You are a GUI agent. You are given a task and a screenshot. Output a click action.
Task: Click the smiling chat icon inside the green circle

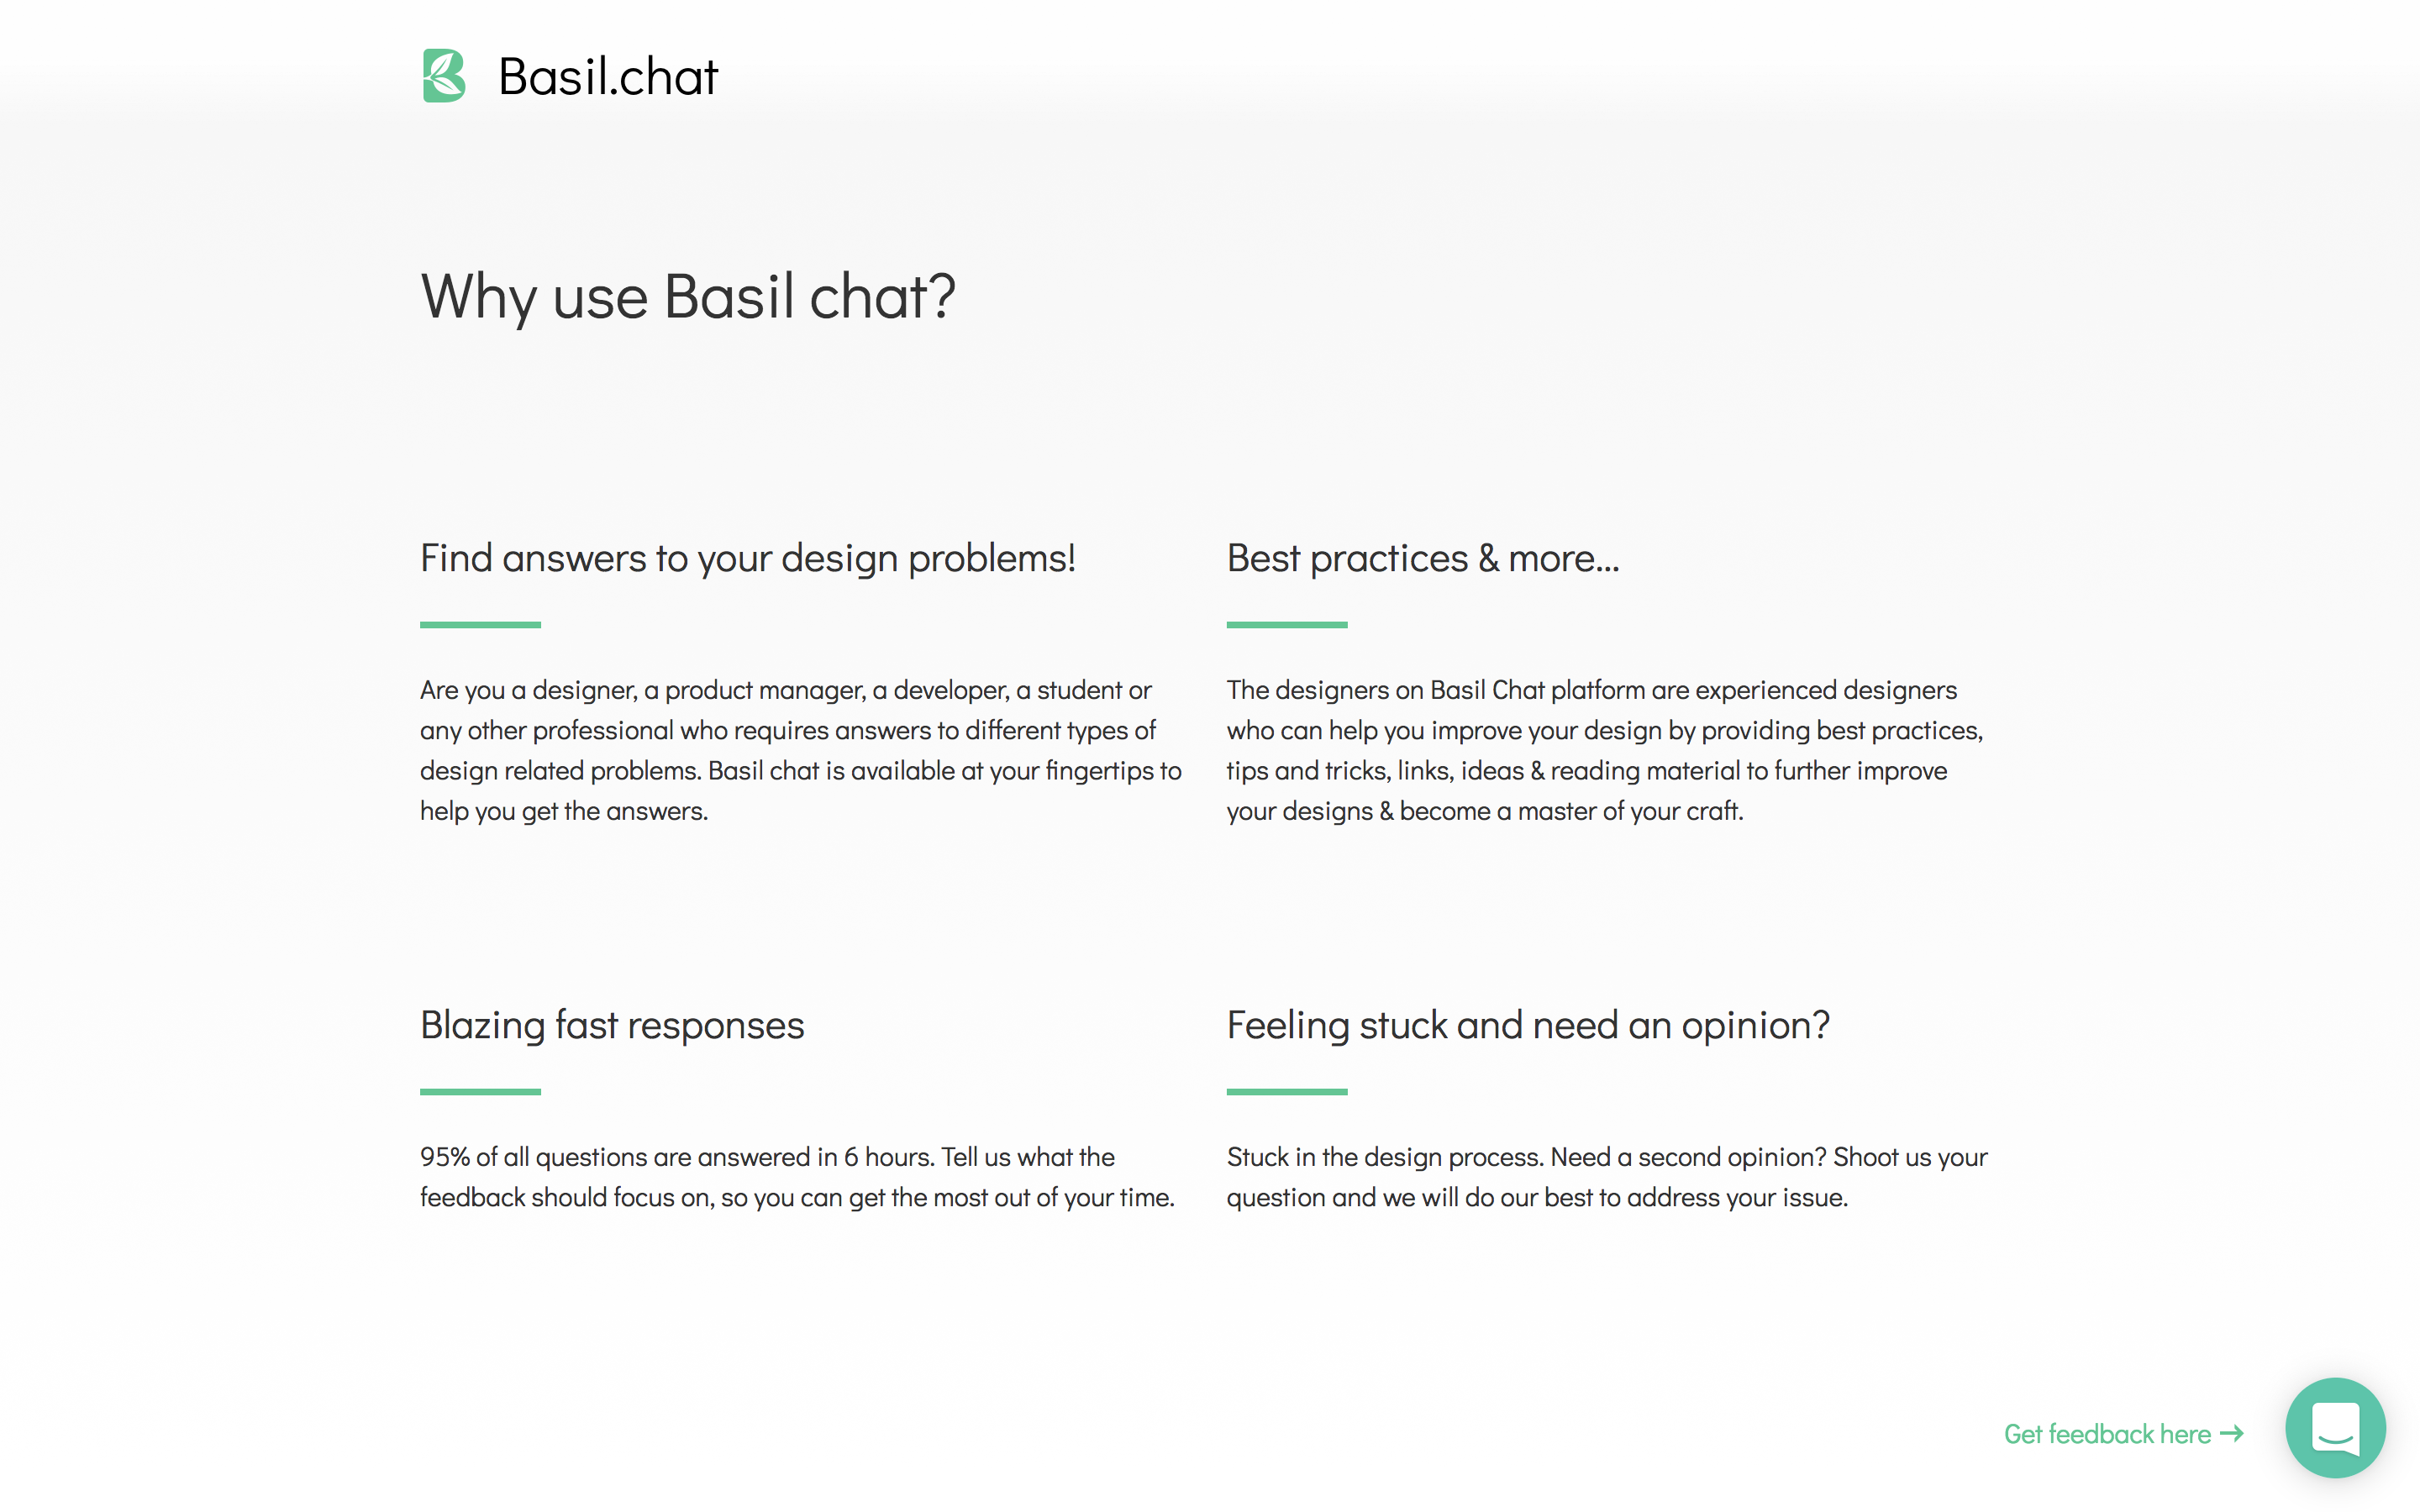pos(2336,1428)
